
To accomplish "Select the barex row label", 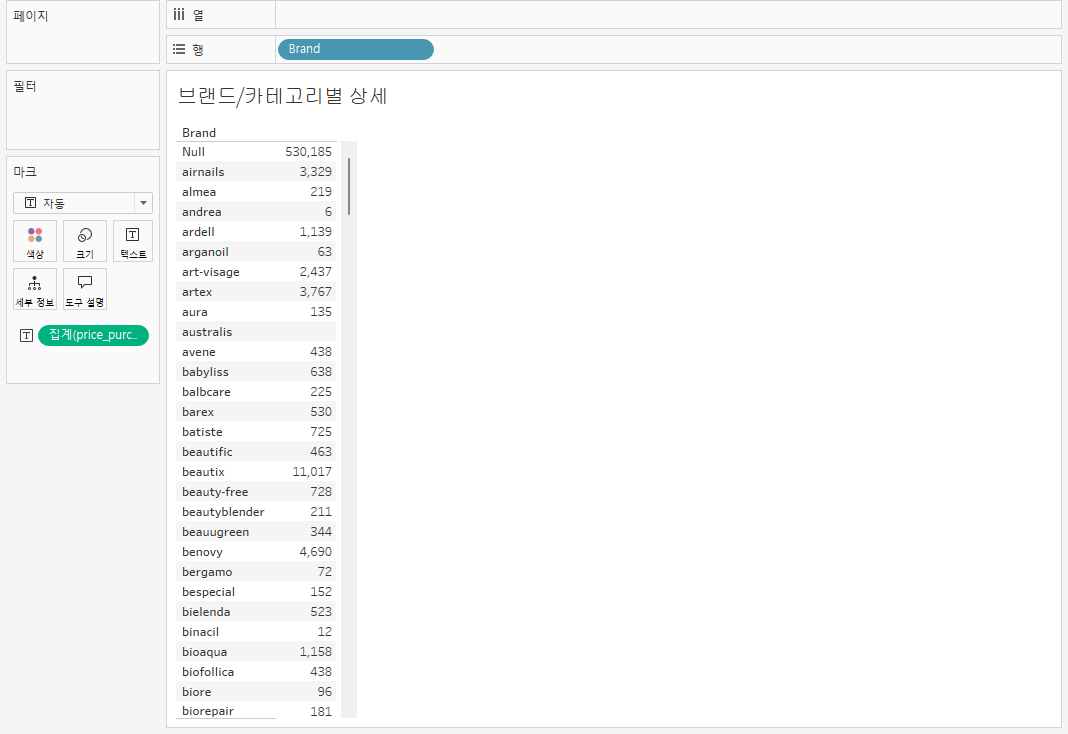I will click(x=198, y=412).
